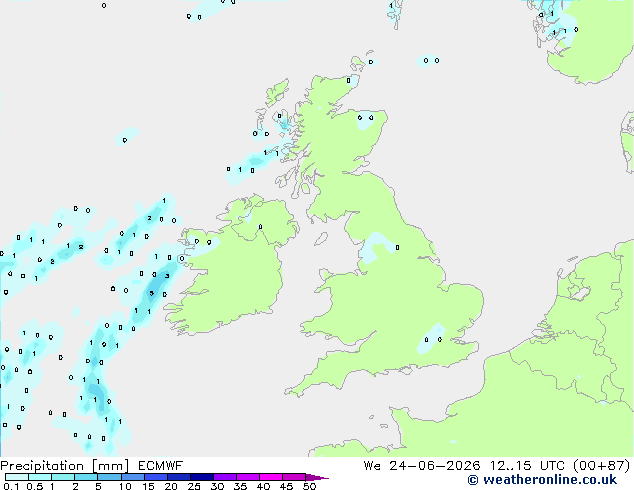Select the 2–5 mm legend swatch
This screenshot has width=634, height=490.
click(86, 477)
